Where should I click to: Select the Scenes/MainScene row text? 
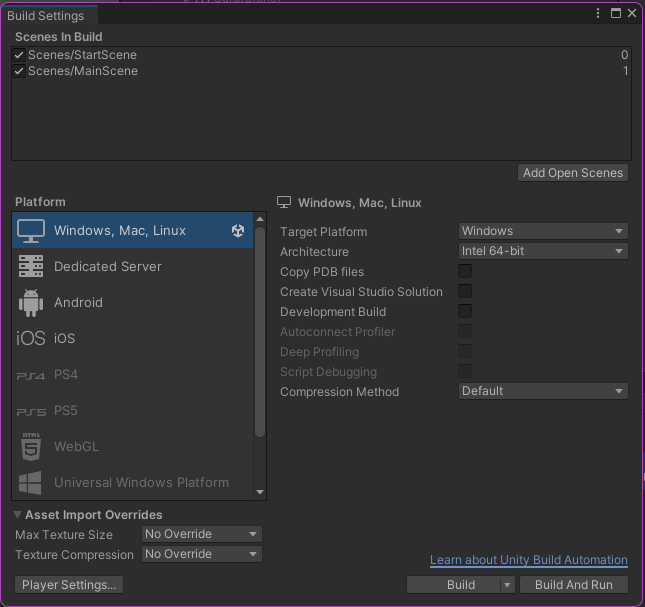tap(83, 71)
